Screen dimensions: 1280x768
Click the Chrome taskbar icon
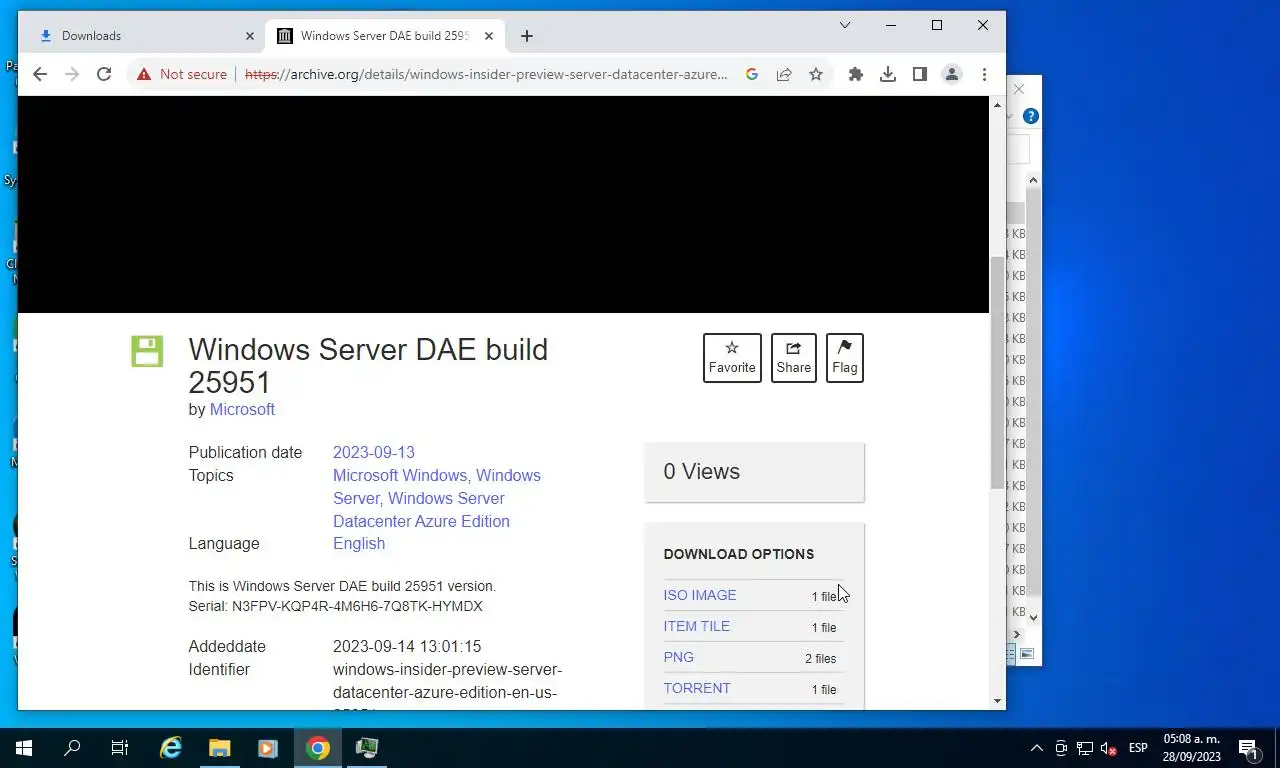[x=317, y=748]
